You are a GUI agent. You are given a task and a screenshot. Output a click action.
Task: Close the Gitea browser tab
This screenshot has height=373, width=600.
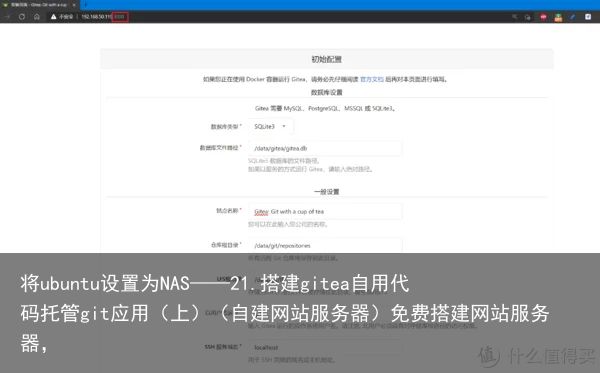pyautogui.click(x=74, y=5)
